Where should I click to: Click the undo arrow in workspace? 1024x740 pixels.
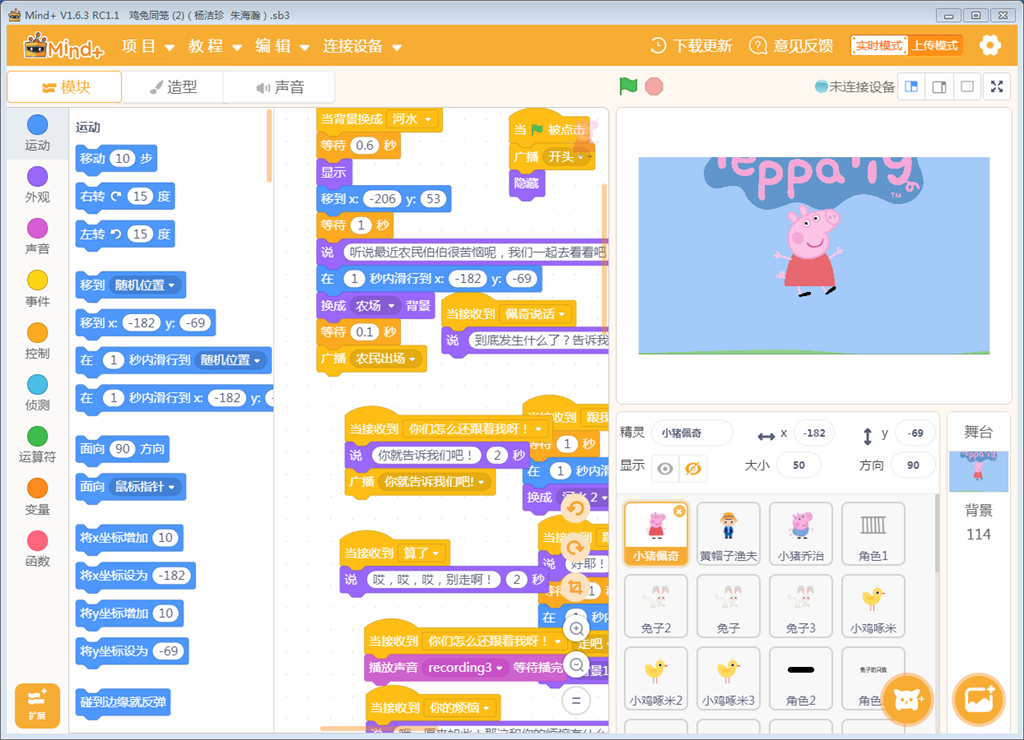click(x=575, y=509)
